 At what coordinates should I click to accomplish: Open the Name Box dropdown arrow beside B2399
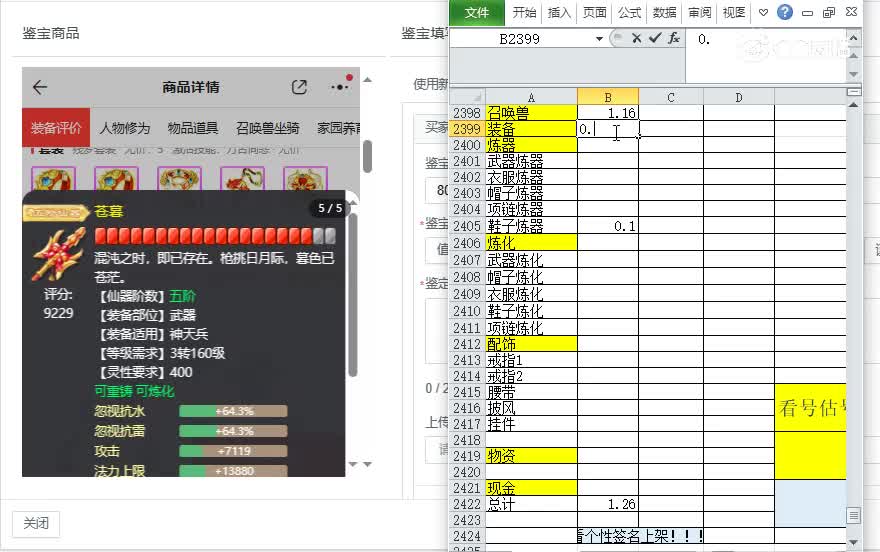coord(599,39)
